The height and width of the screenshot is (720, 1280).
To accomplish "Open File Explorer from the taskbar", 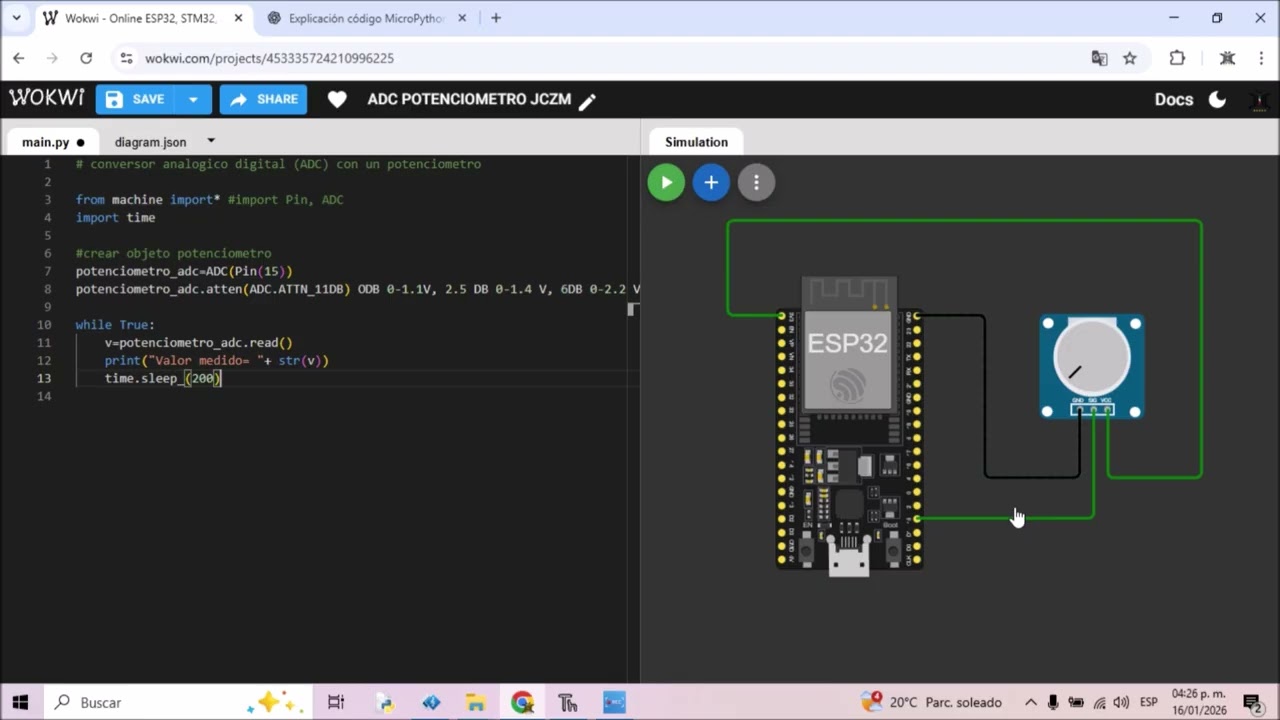I will coord(476,702).
